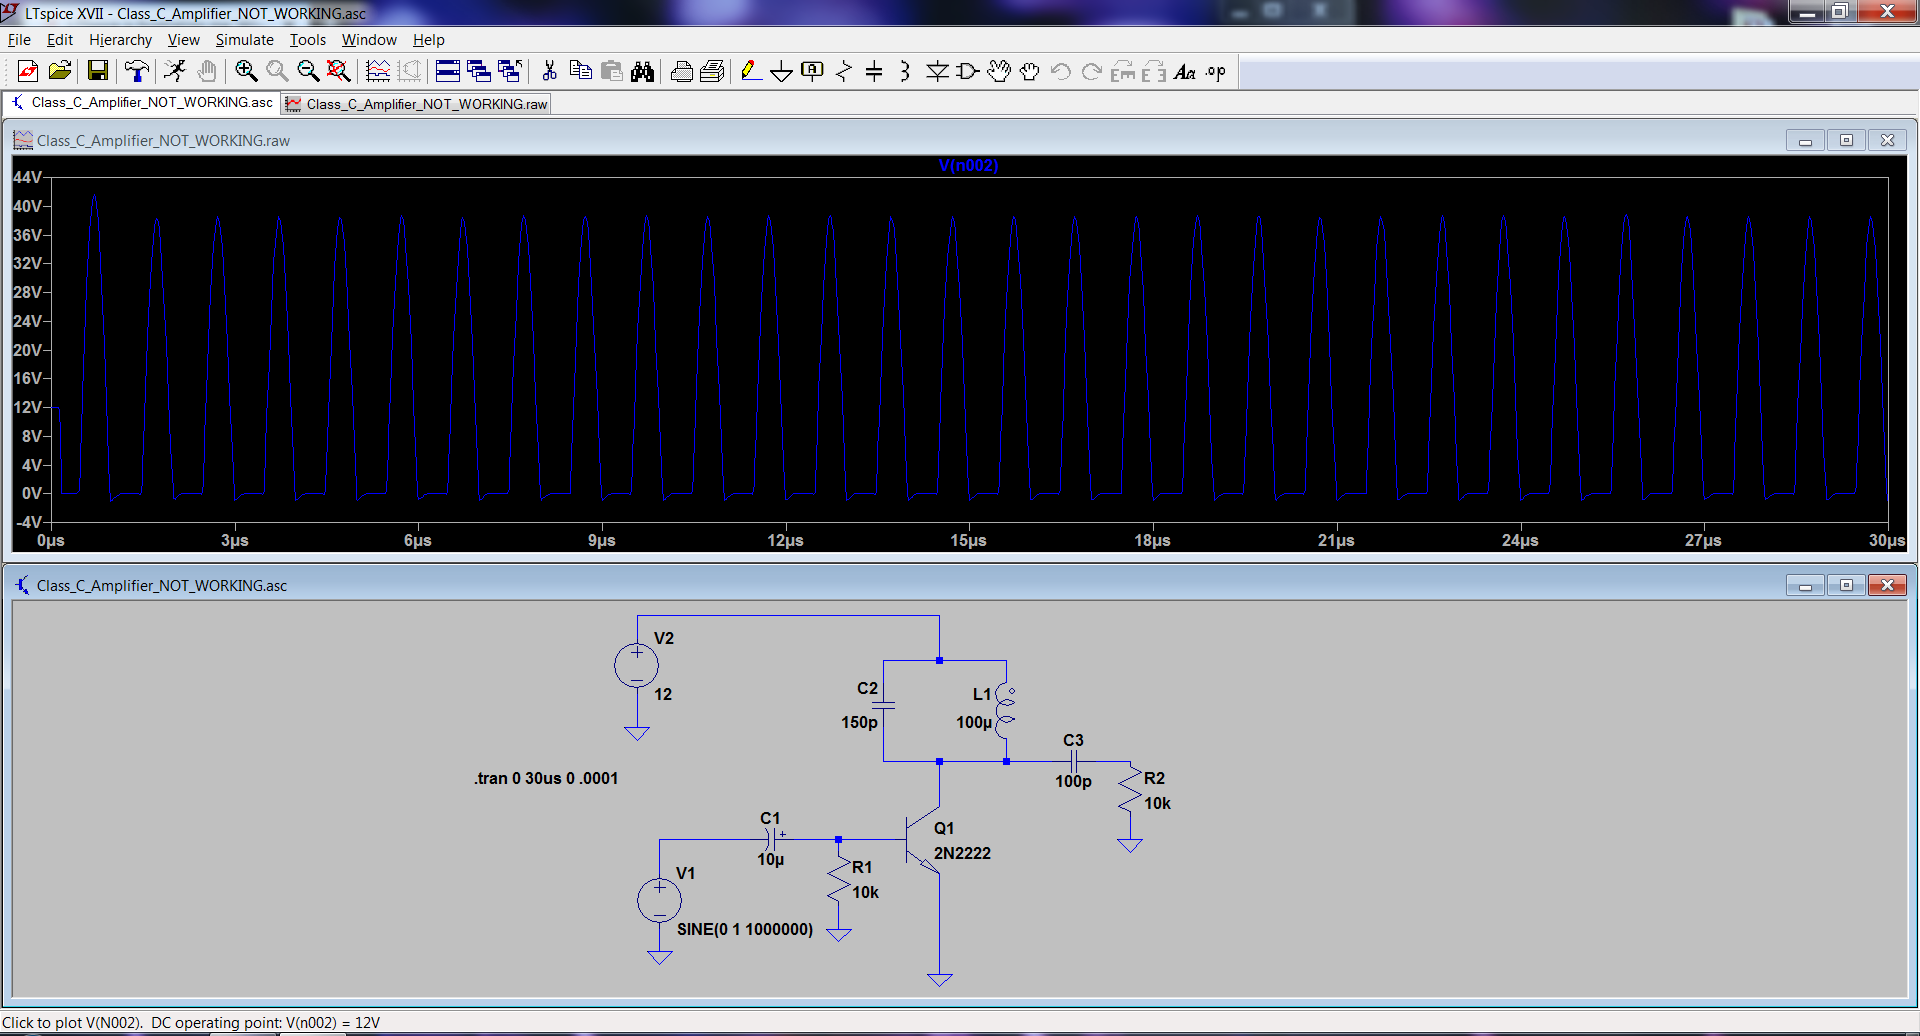1920x1036 pixels.
Task: Click C1 10µ value label
Action: coord(771,859)
